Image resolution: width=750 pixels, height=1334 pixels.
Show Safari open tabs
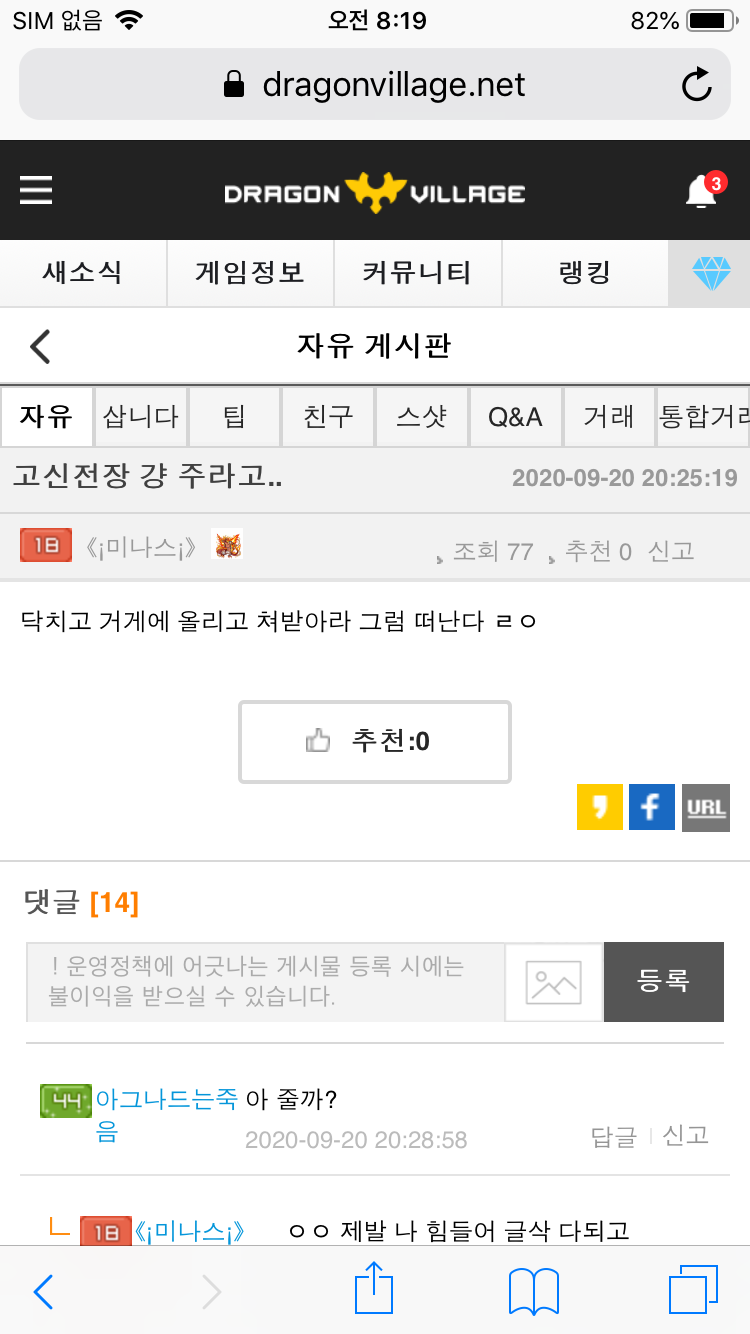[x=693, y=1291]
